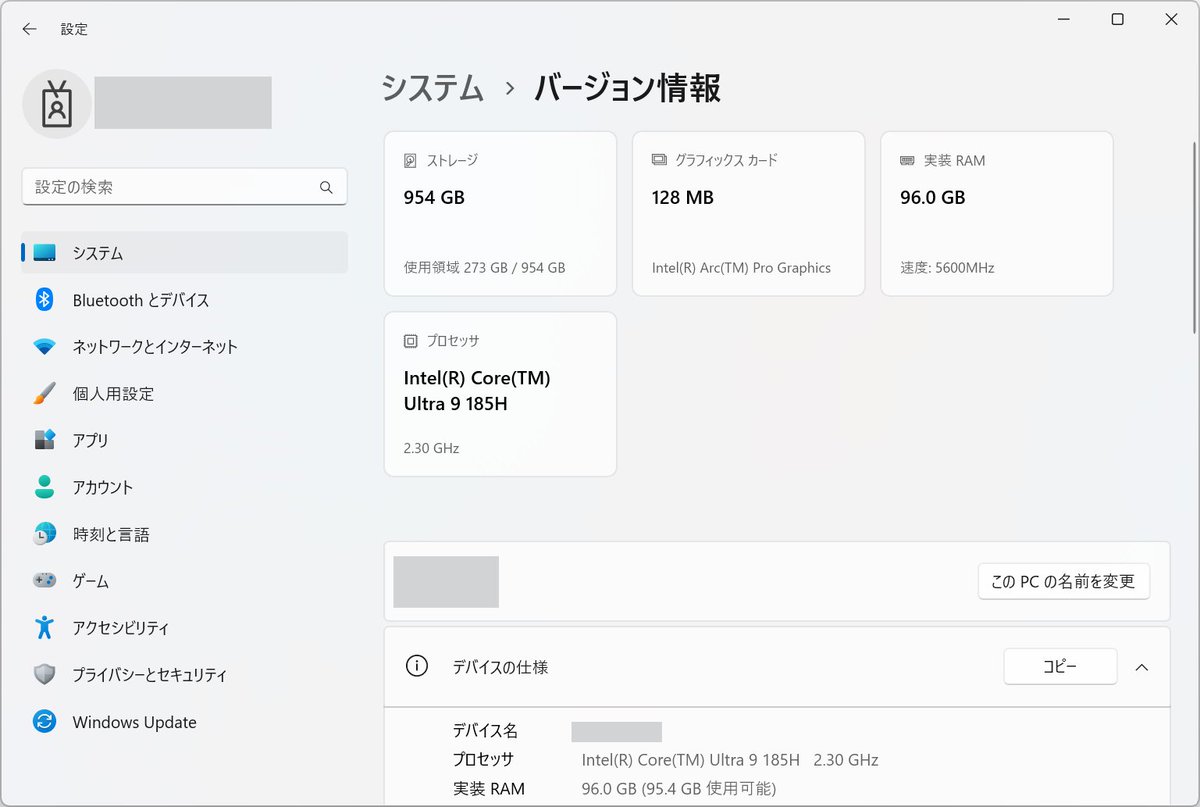Image resolution: width=1200 pixels, height=807 pixels.
Task: Maximize the Settings window
Action: pos(1118,20)
